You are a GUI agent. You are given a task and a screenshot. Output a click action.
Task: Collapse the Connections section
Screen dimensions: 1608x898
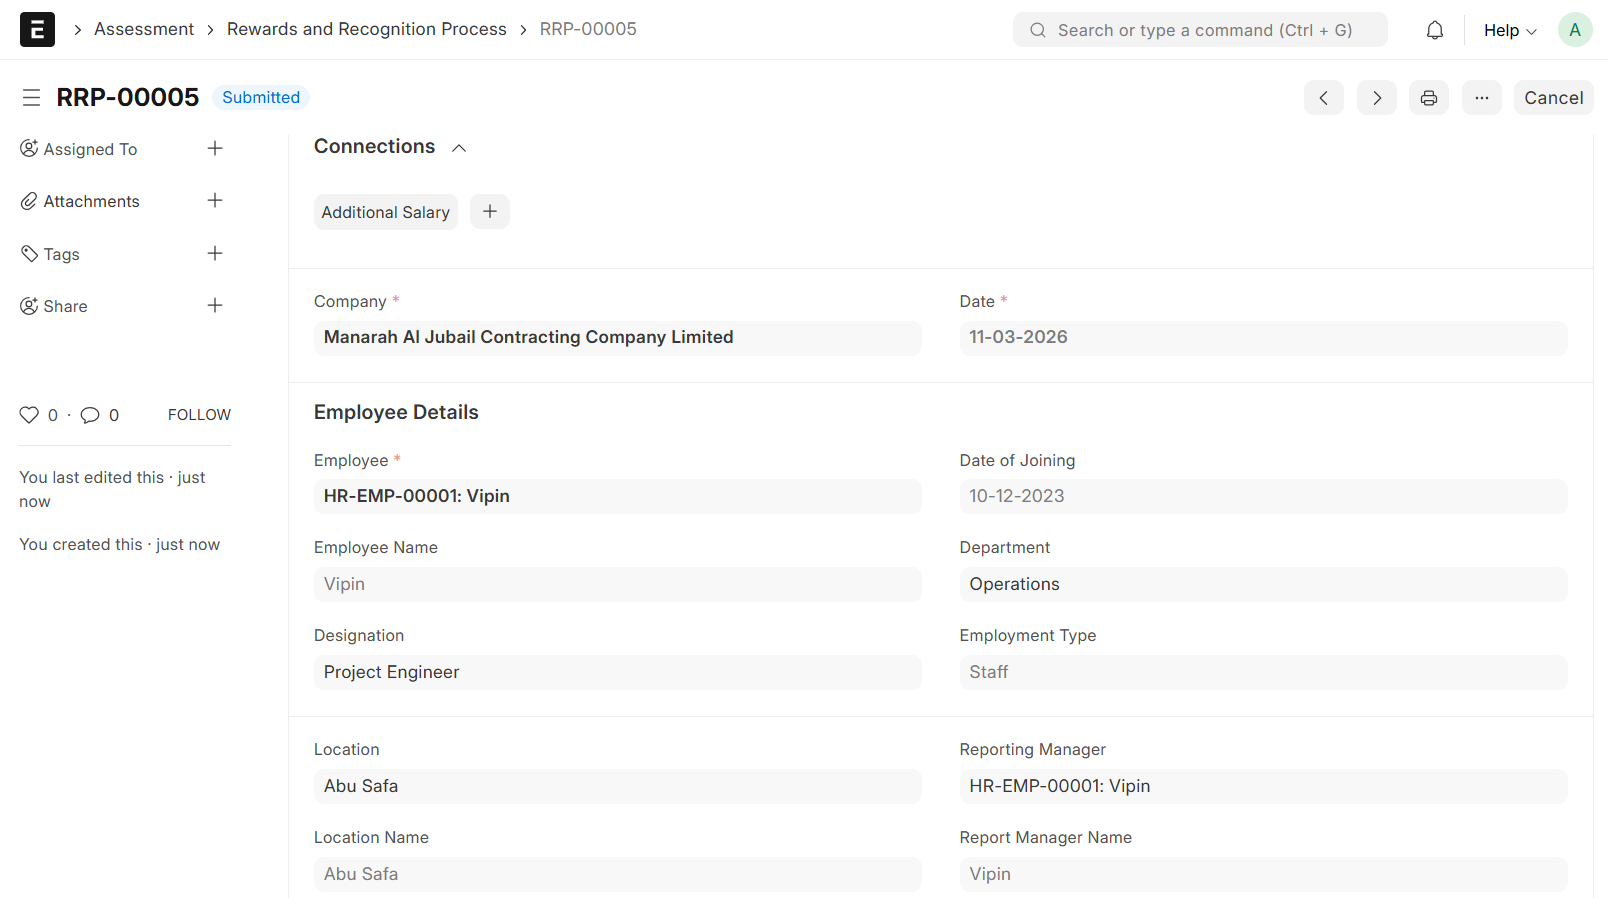click(459, 148)
